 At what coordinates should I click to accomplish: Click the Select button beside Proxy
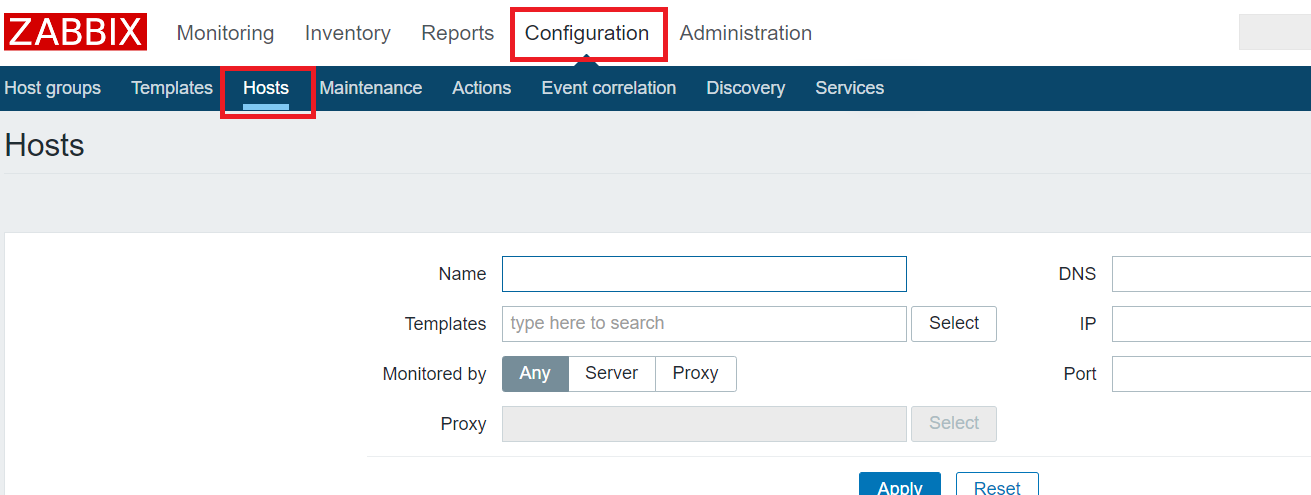(954, 424)
